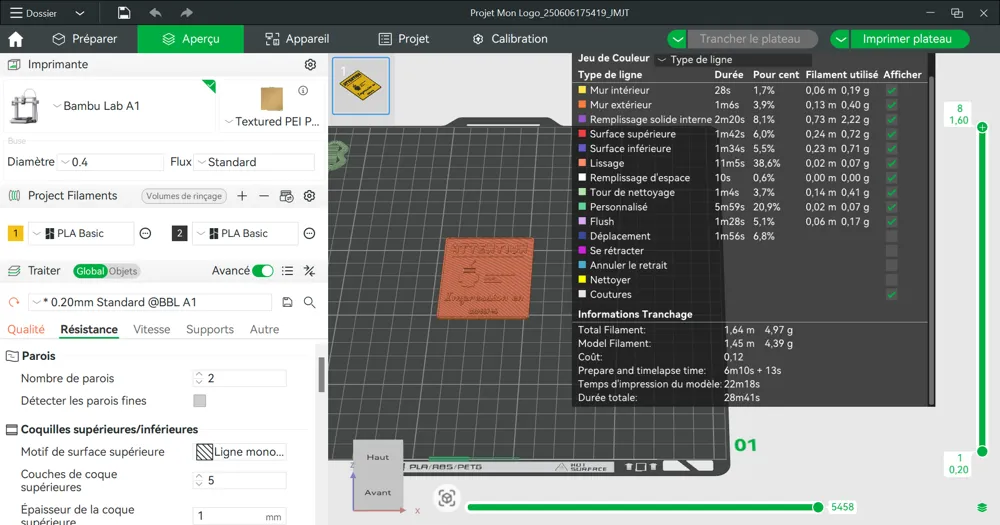This screenshot has width=1000, height=525.
Task: Open Motif de surface supérieure dropdown
Action: click(240, 452)
